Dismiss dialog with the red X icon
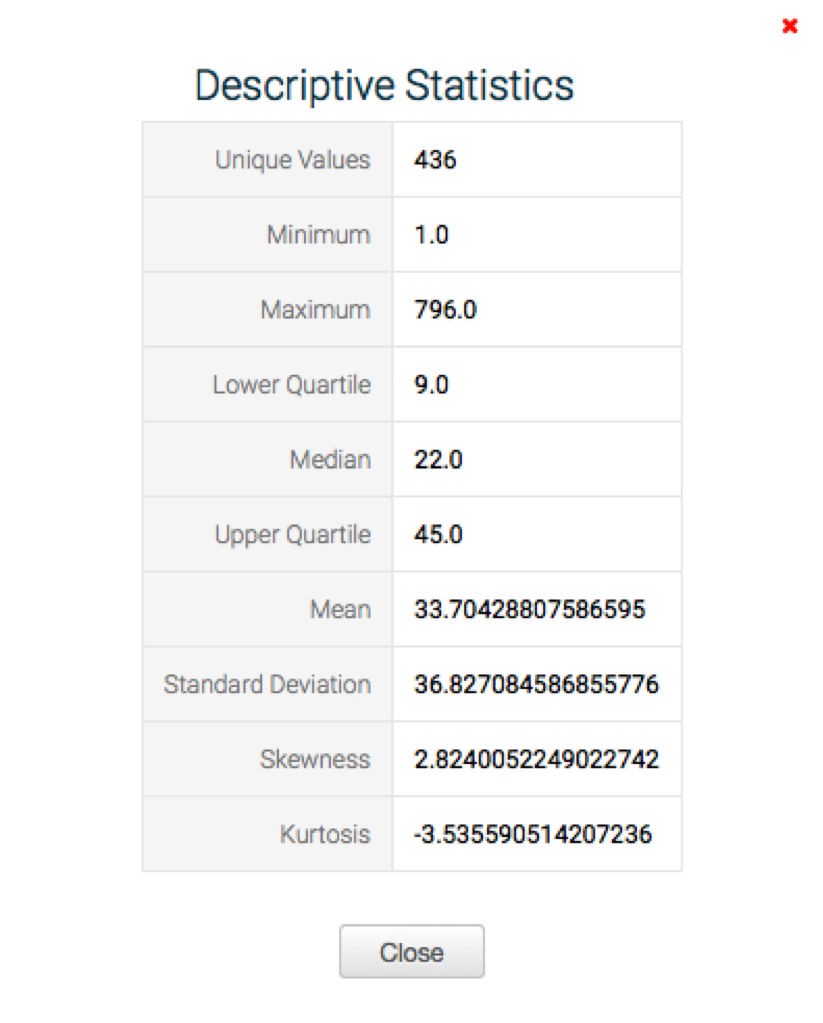 790,26
